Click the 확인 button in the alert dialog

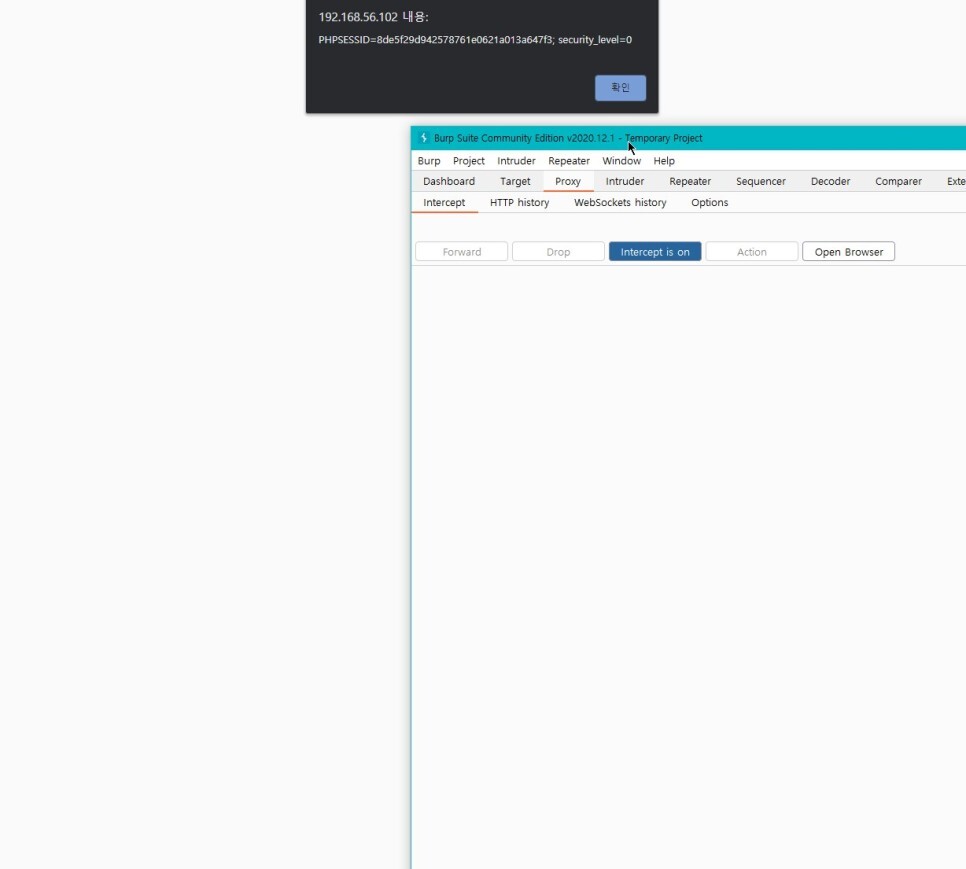point(620,87)
